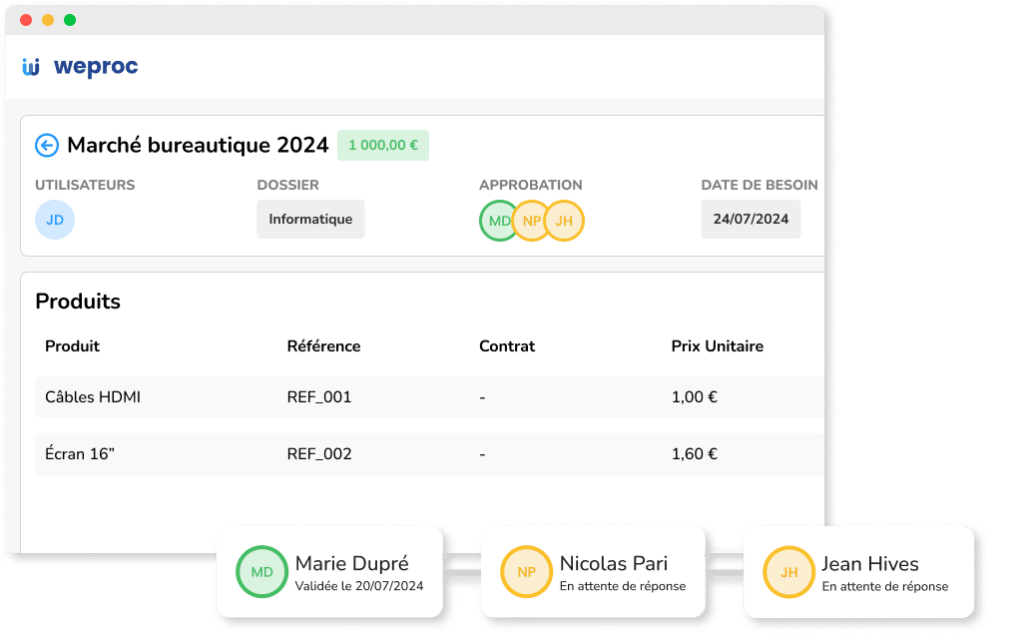Click the green MD approver avatar
The width and height of the screenshot is (1024, 633).
pyautogui.click(x=498, y=221)
